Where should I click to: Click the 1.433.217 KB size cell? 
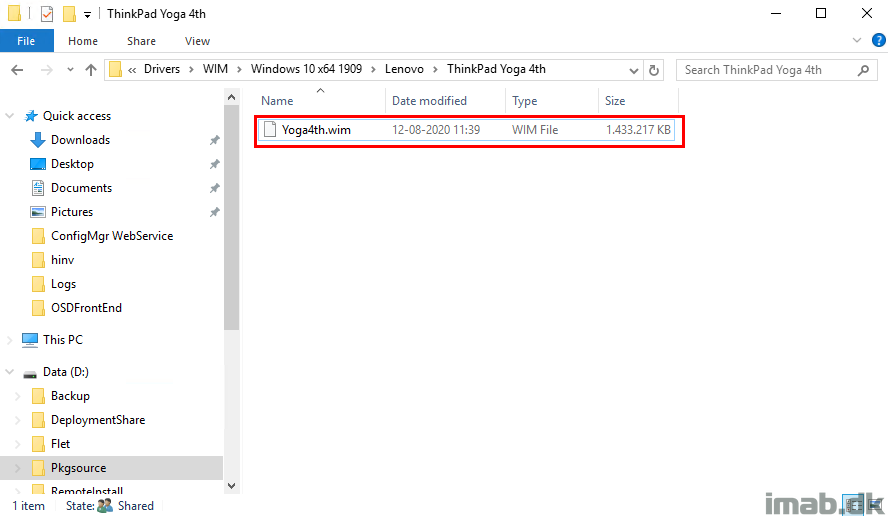point(638,130)
